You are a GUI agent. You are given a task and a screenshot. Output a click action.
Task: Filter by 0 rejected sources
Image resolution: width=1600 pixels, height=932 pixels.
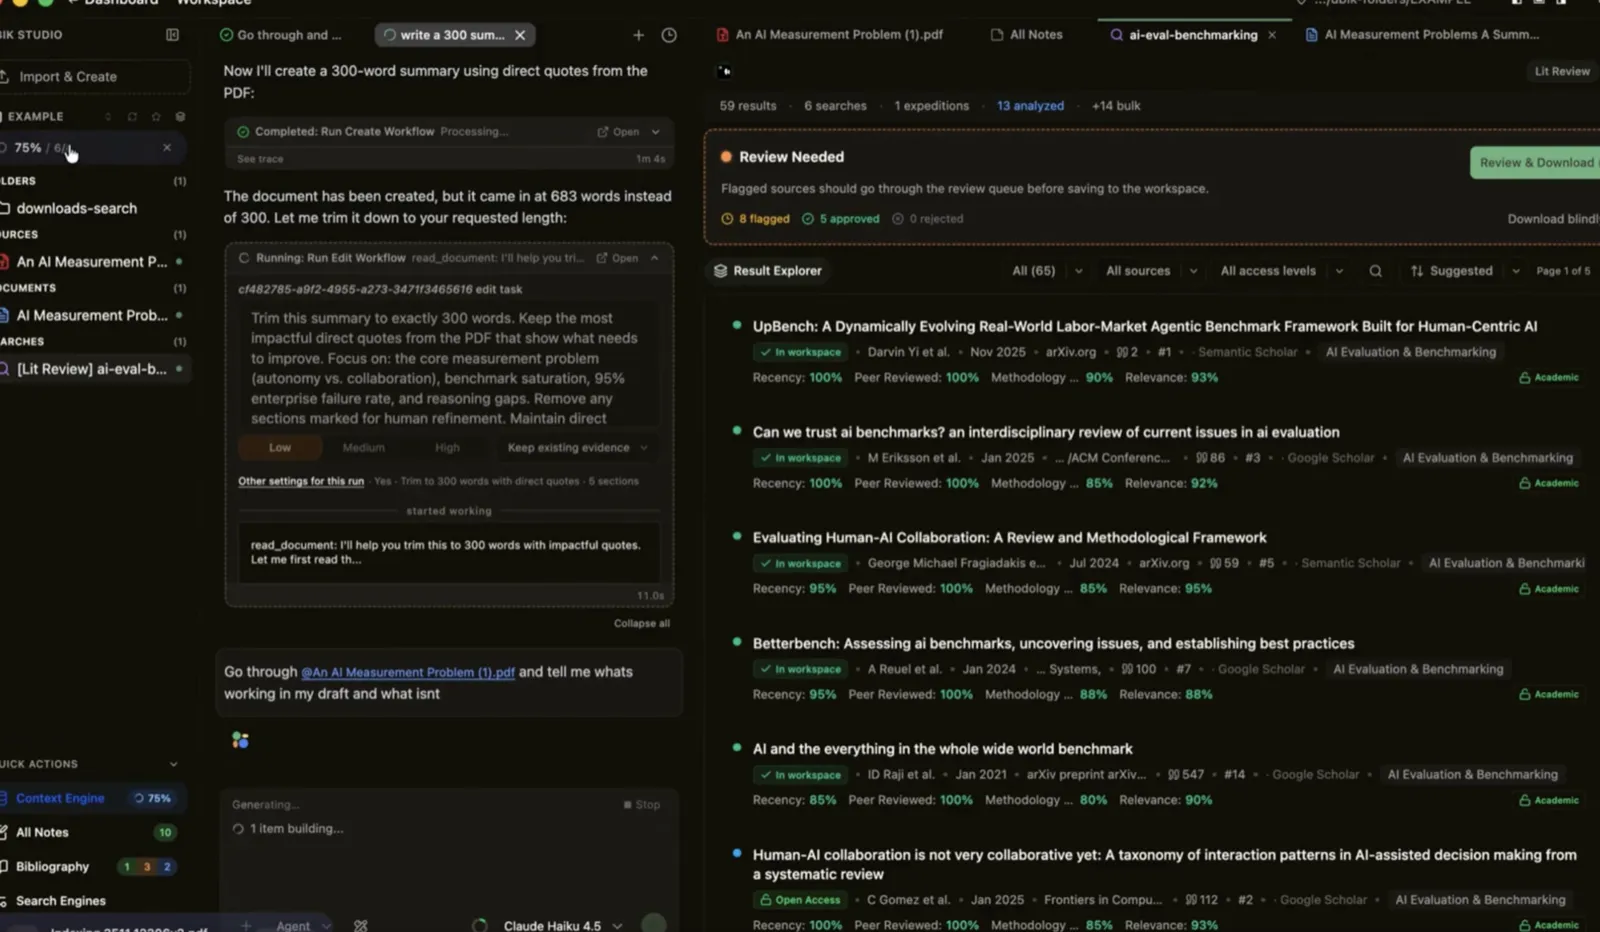pos(928,219)
